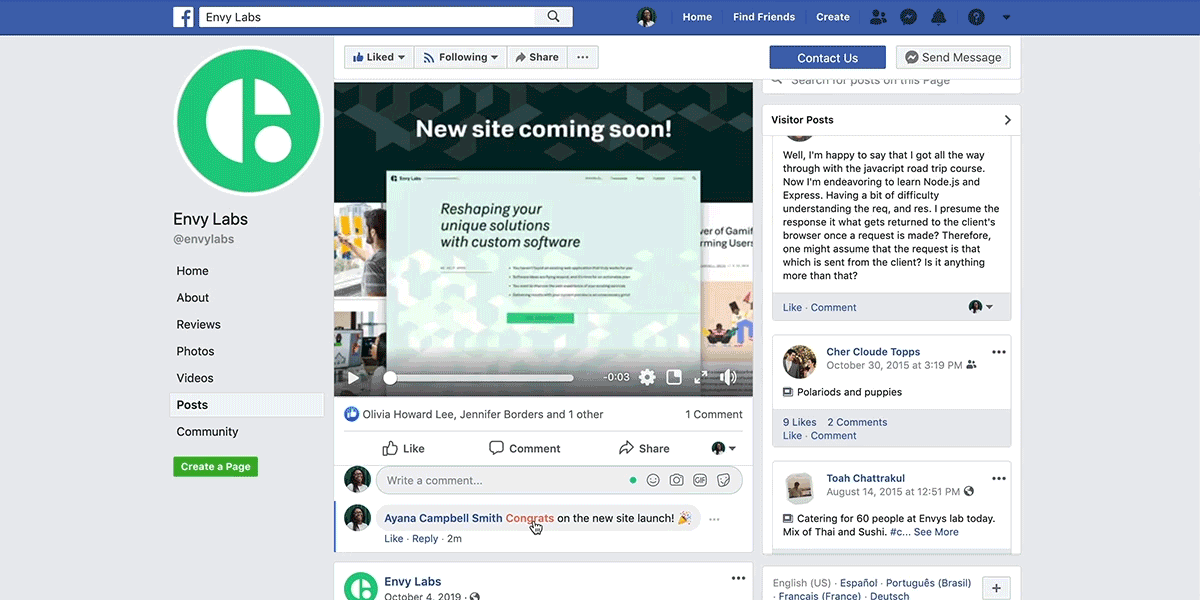Screen dimensions: 1200x600
Task: Switch language to Español
Action: tap(858, 583)
